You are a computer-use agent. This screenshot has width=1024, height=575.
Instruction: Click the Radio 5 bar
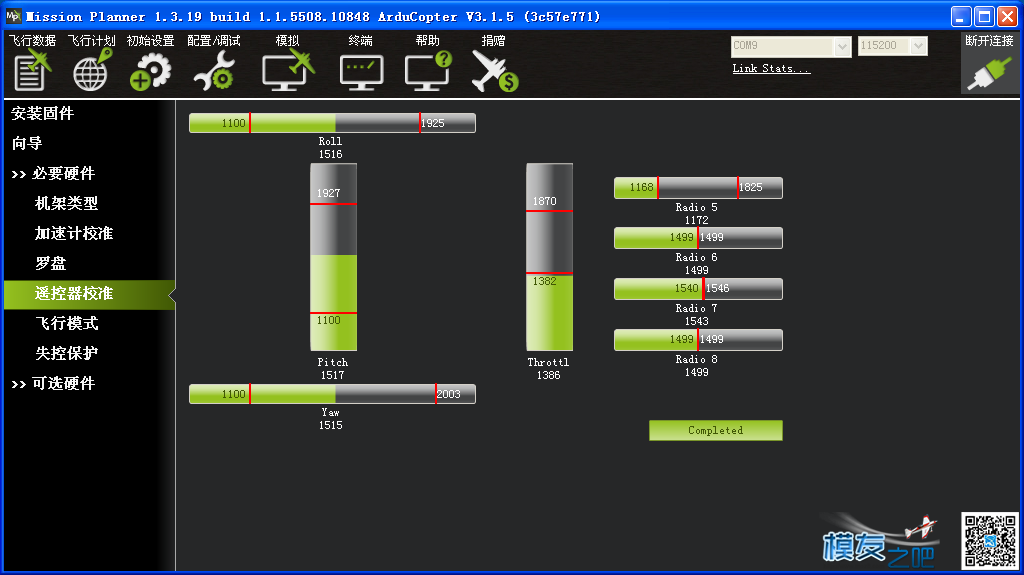[x=698, y=188]
